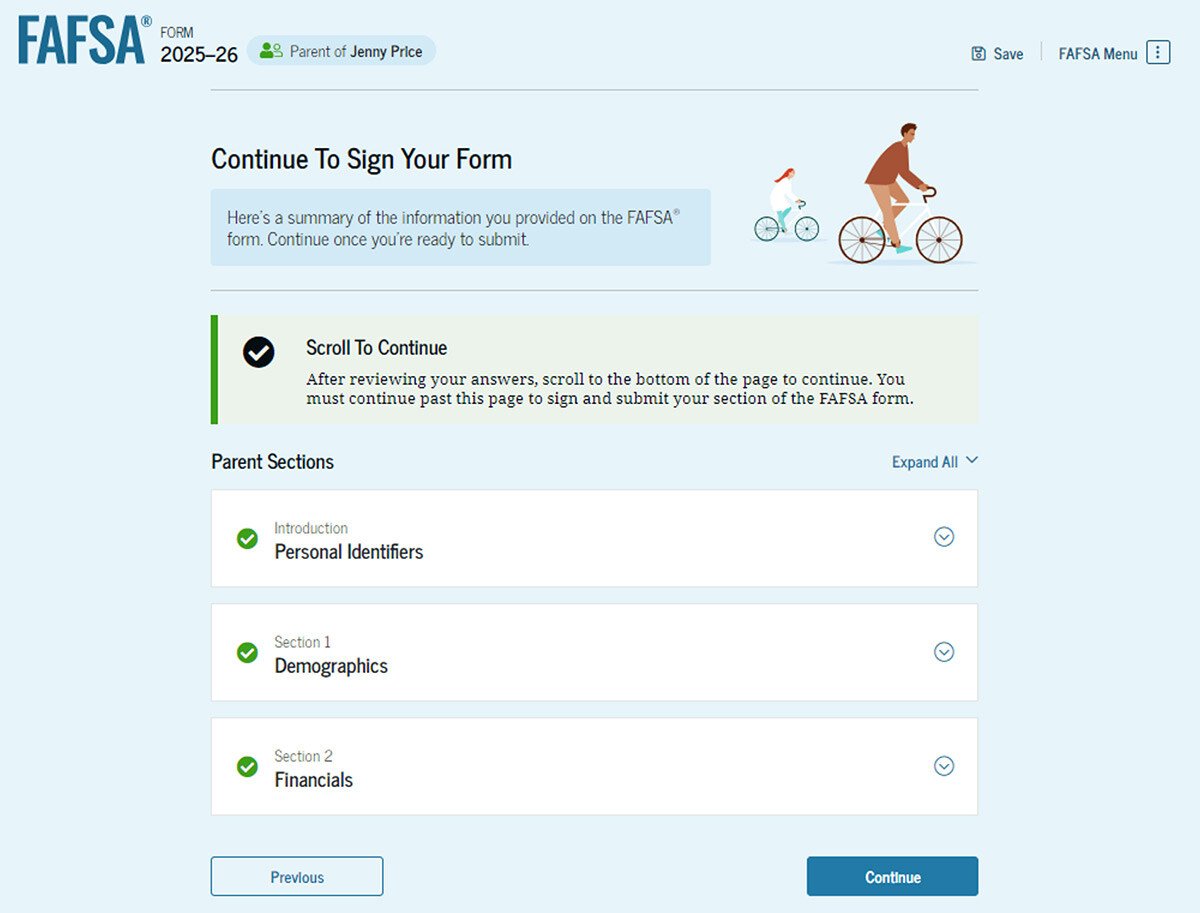Image resolution: width=1200 pixels, height=913 pixels.
Task: Click the parent role people icon
Action: pos(271,51)
